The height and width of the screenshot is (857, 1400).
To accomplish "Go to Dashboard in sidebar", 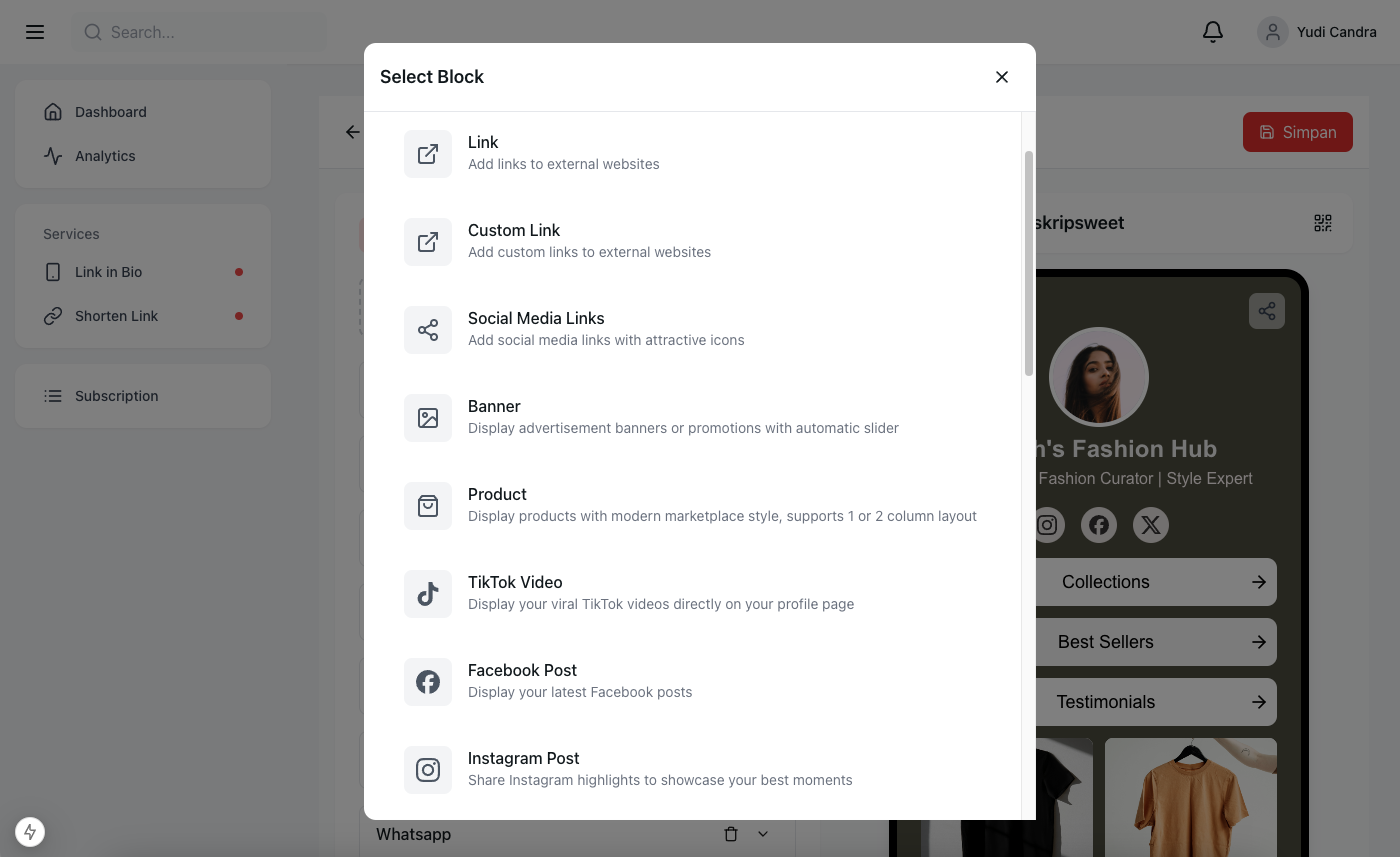I will click(110, 112).
